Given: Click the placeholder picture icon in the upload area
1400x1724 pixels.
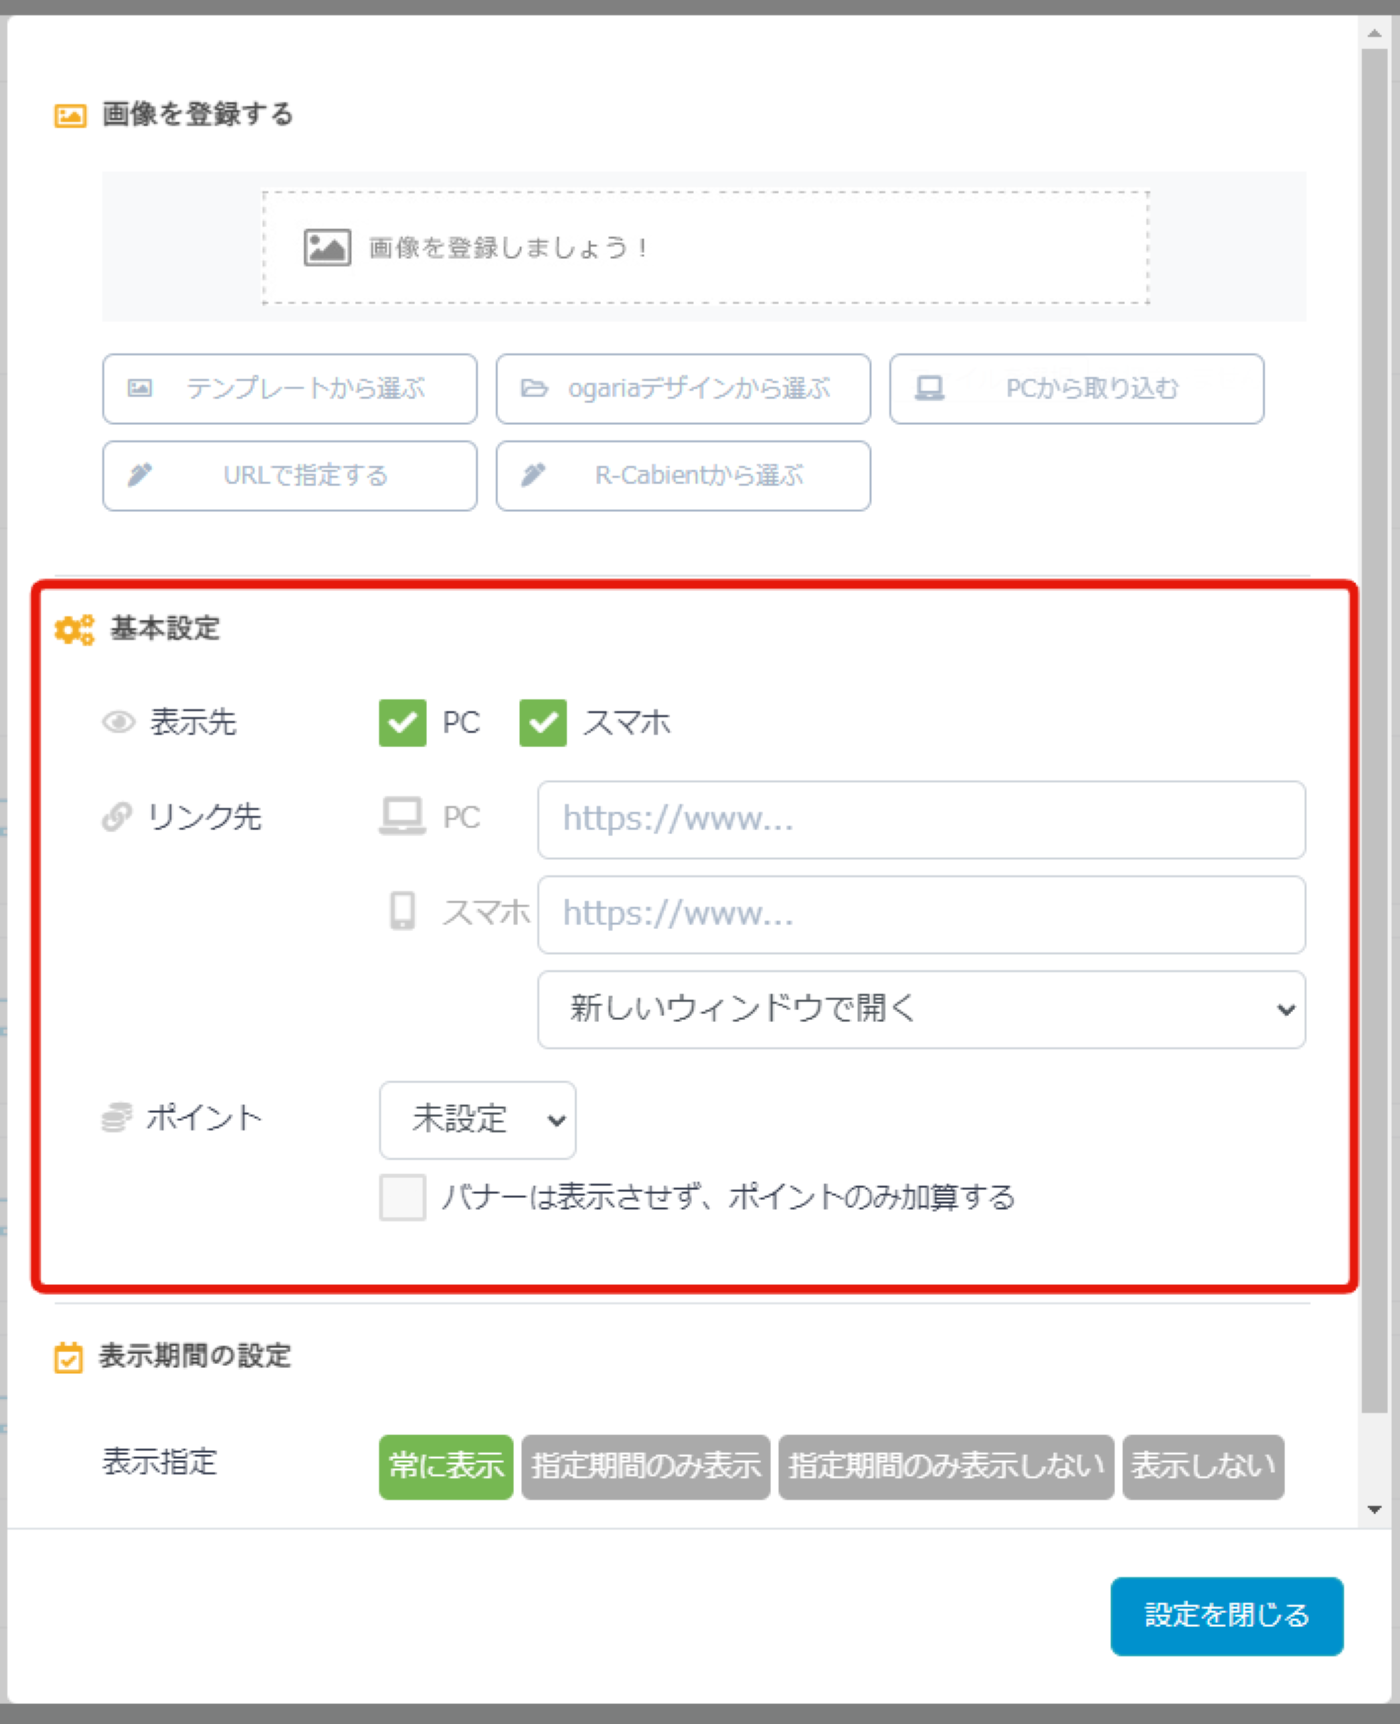Looking at the screenshot, I should pyautogui.click(x=327, y=247).
